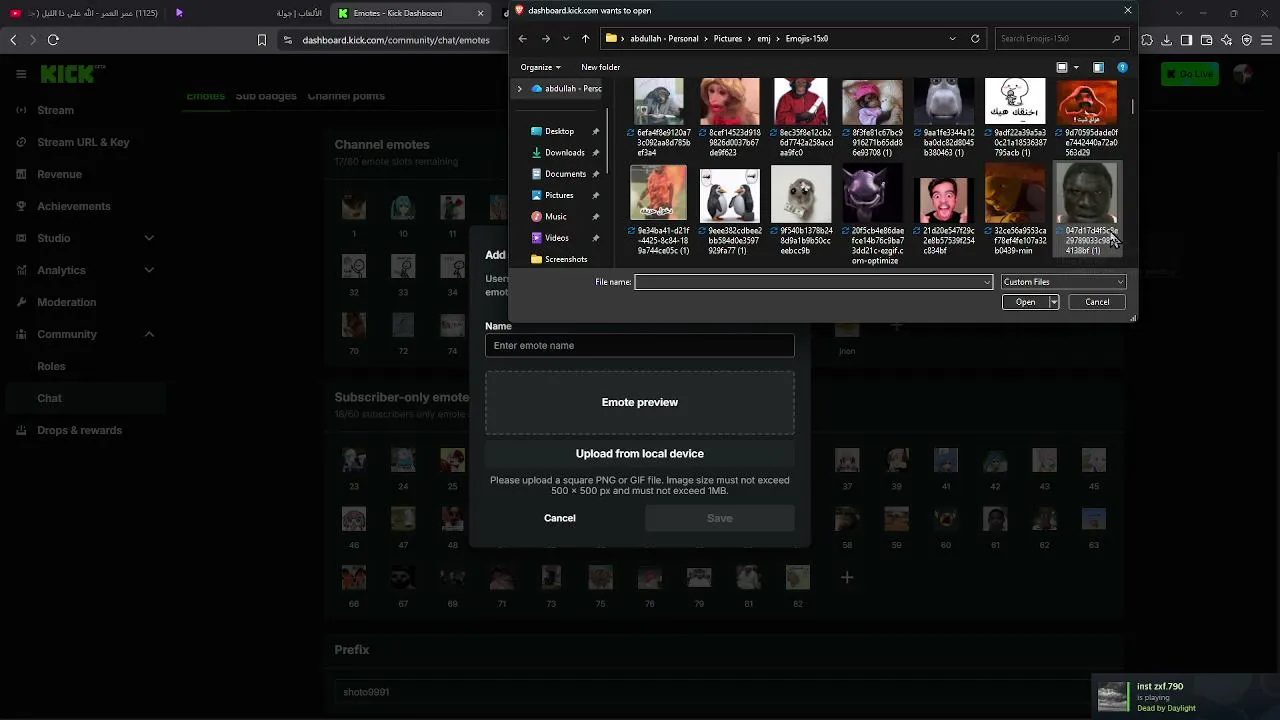Bookmark this page in the browser
The height and width of the screenshot is (720, 1280).
click(262, 40)
